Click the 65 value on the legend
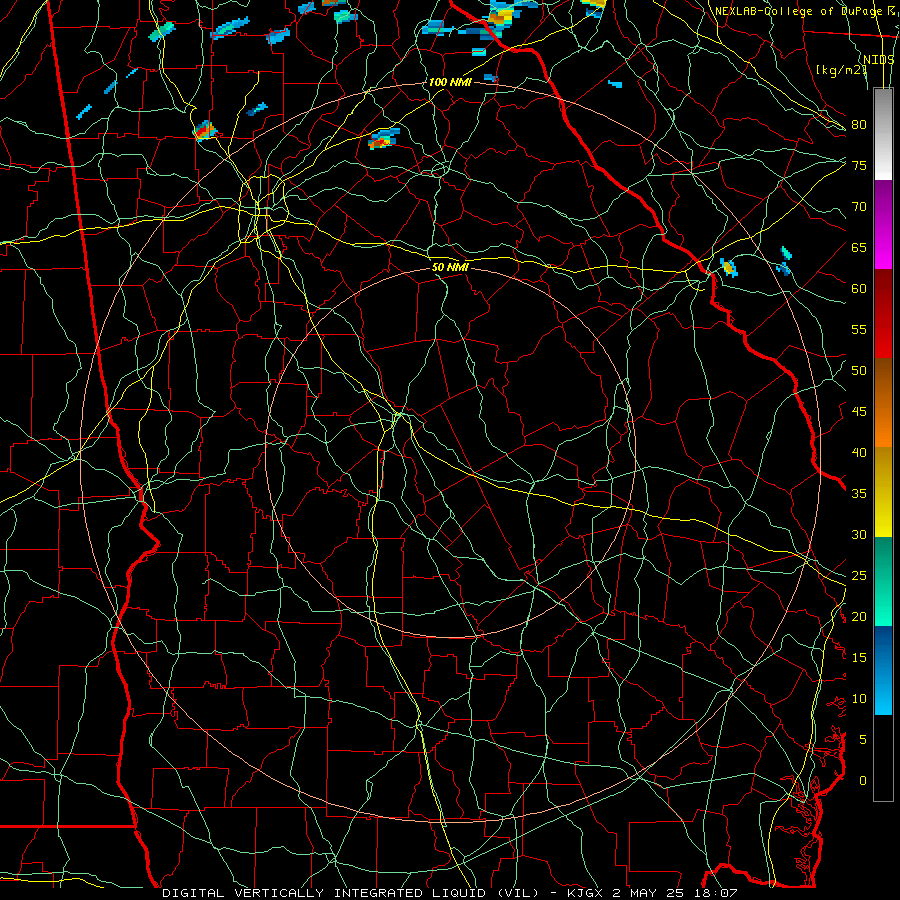This screenshot has height=900, width=900. [859, 247]
